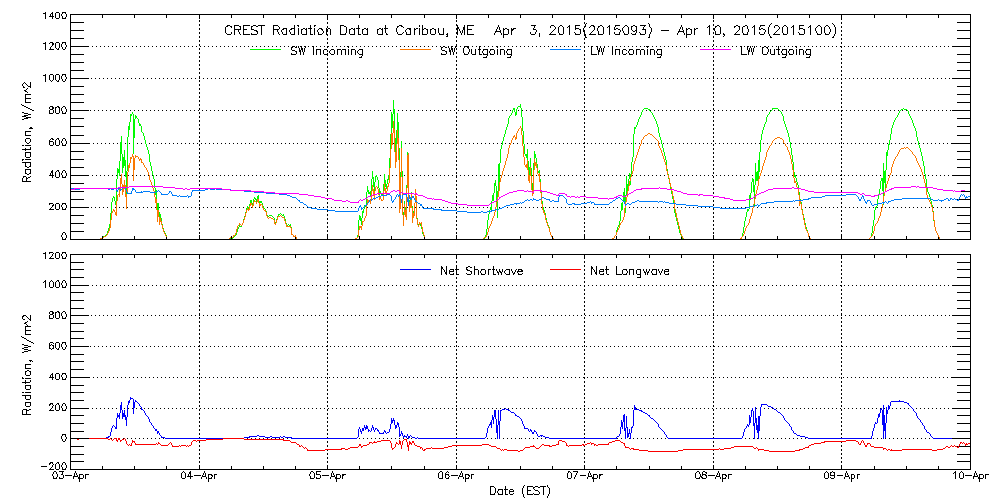Select the SW Outgoing legend entry
Image resolution: width=1000 pixels, height=500 pixels.
click(x=476, y=51)
